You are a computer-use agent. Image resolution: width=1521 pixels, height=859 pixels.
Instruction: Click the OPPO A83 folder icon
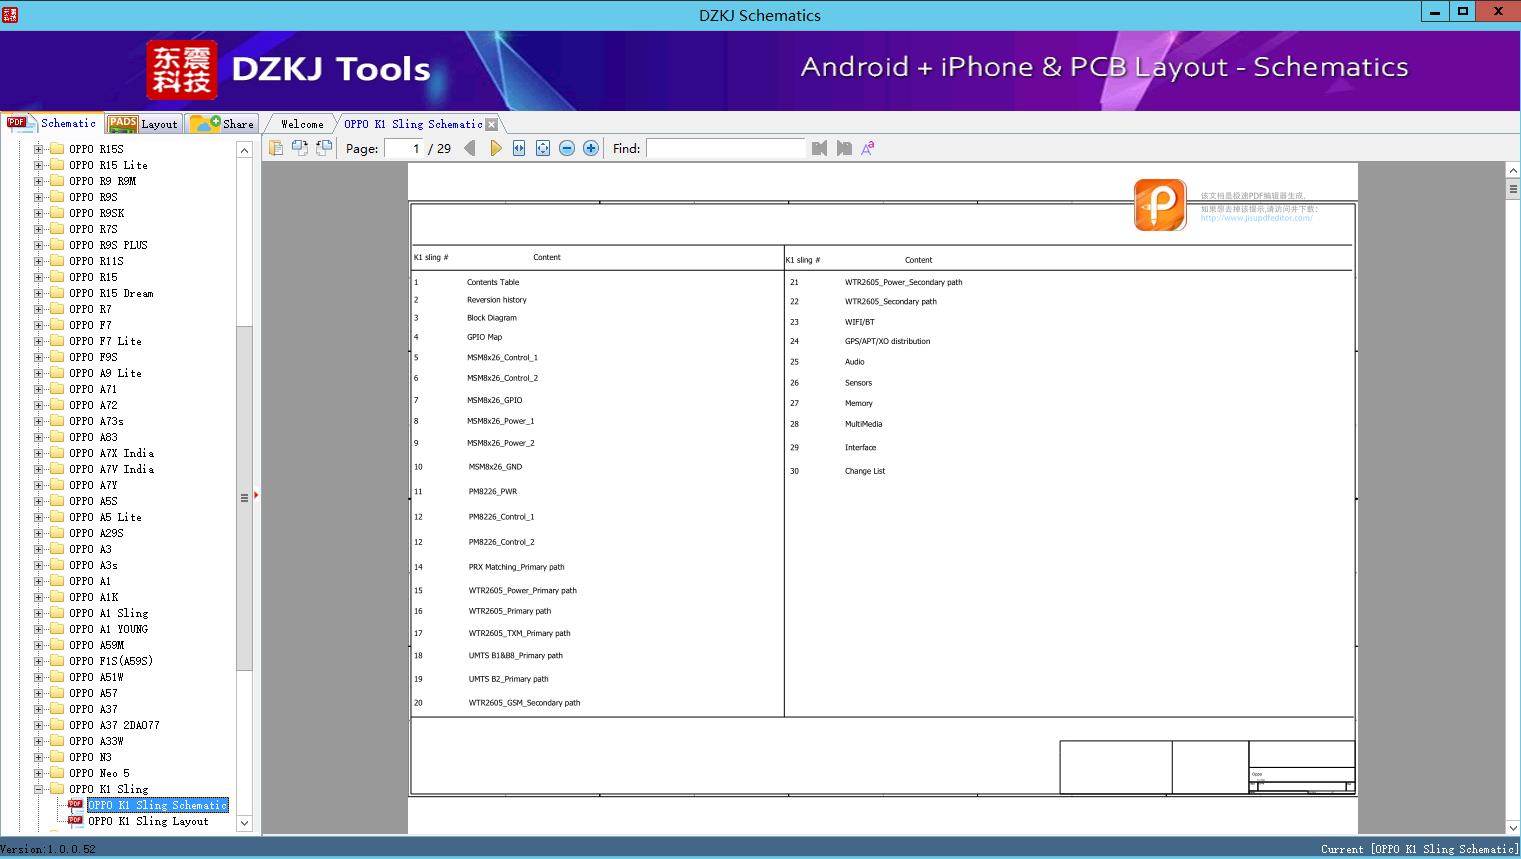point(57,437)
